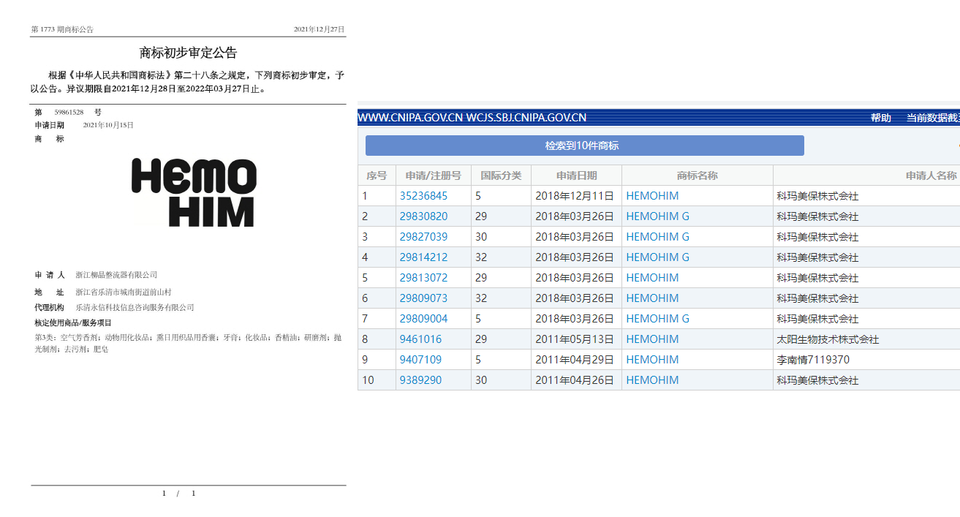
Task: View registration number 9407109 details
Action: tap(420, 360)
